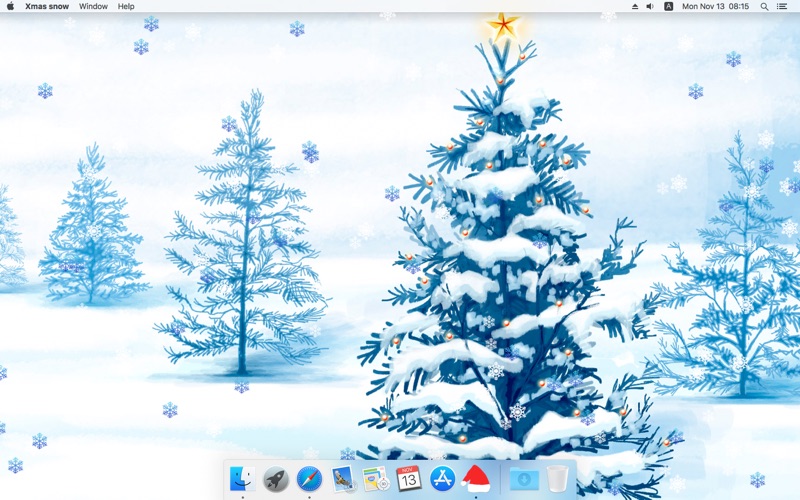Screen dimensions: 800x500
Task: Launch the App Store from dock
Action: pyautogui.click(x=442, y=479)
